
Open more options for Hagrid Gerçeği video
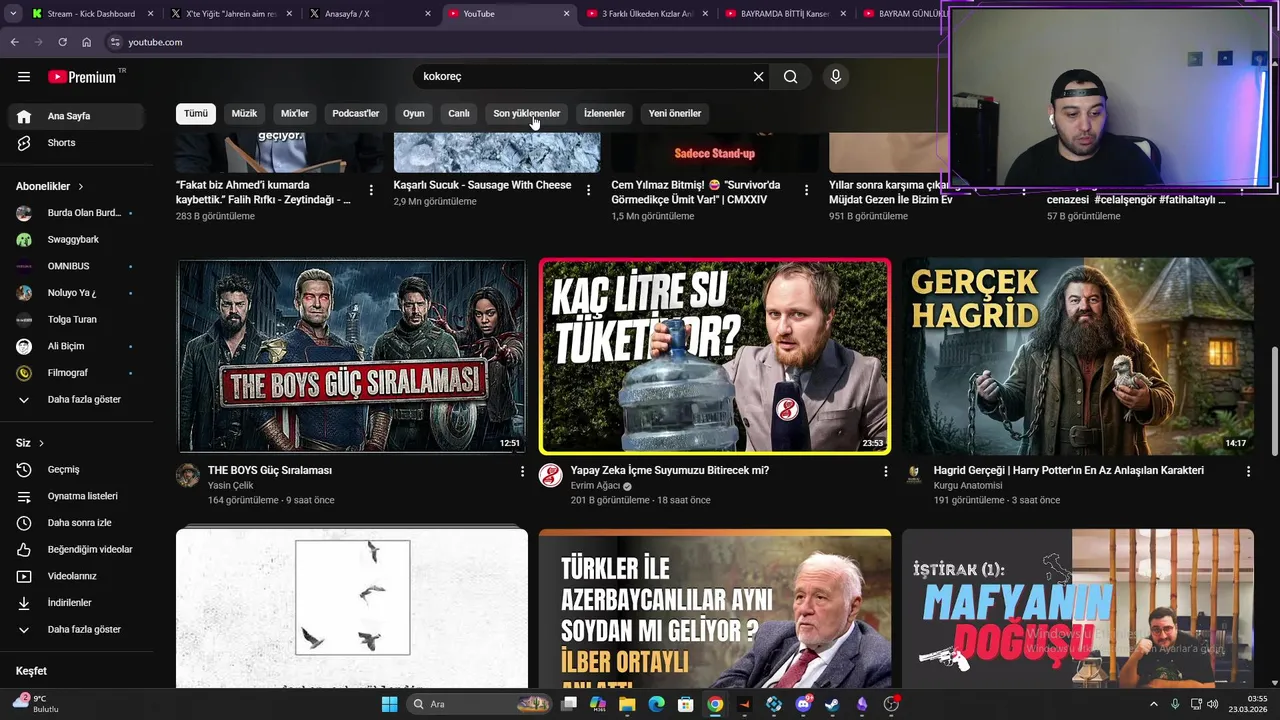pos(1248,471)
